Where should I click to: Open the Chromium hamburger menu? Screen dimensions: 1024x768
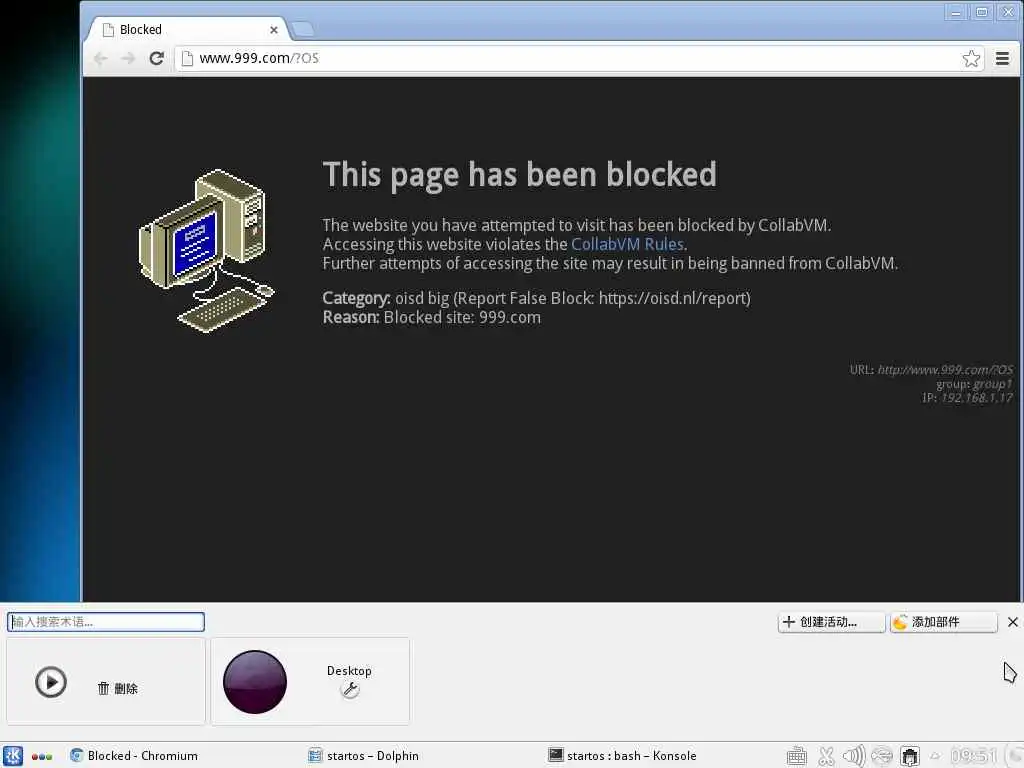[x=1002, y=58]
